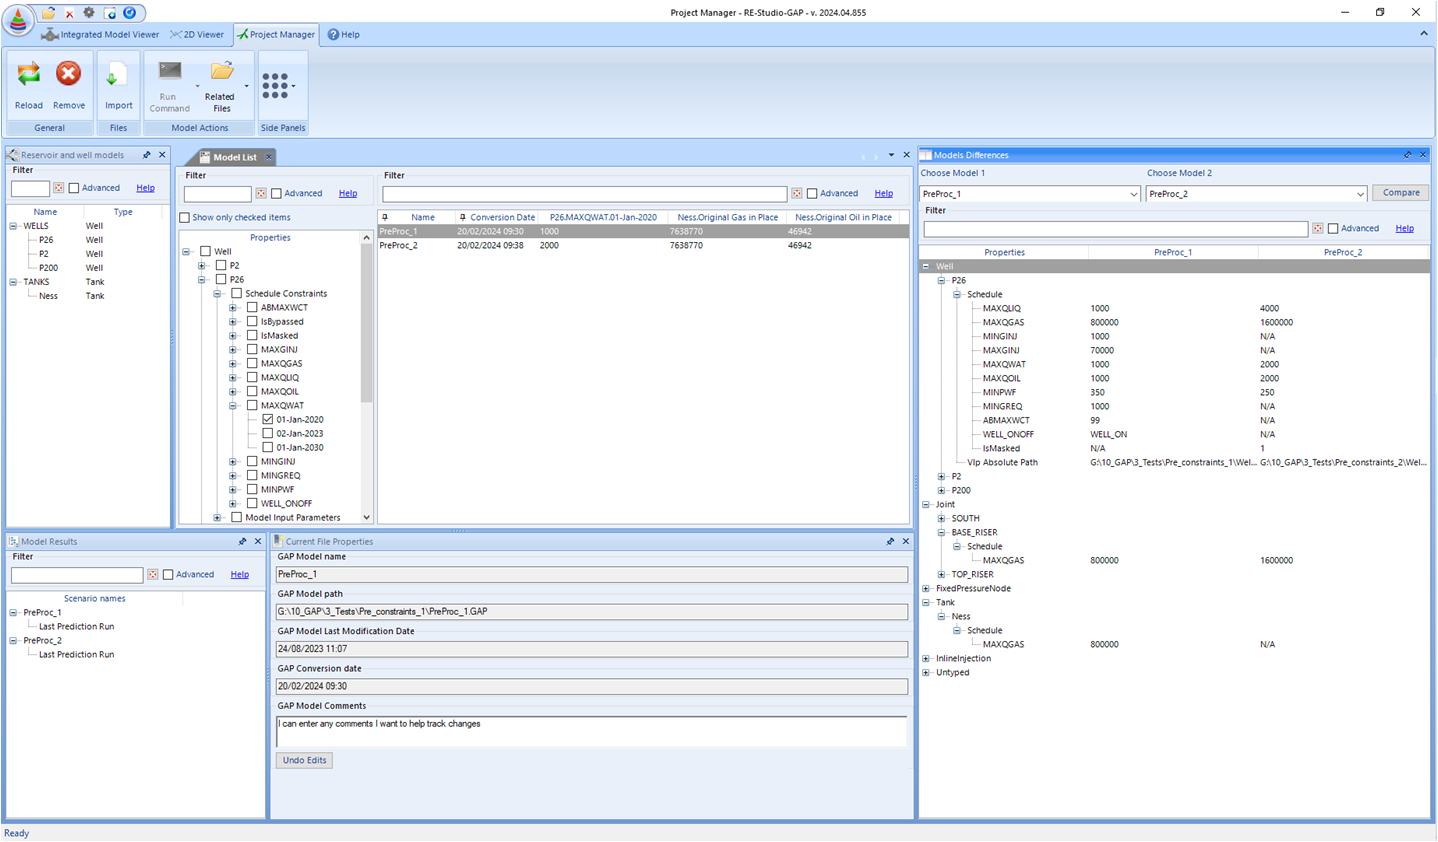Clear the Model Results filter
The height and width of the screenshot is (842, 1438).
[x=153, y=575]
